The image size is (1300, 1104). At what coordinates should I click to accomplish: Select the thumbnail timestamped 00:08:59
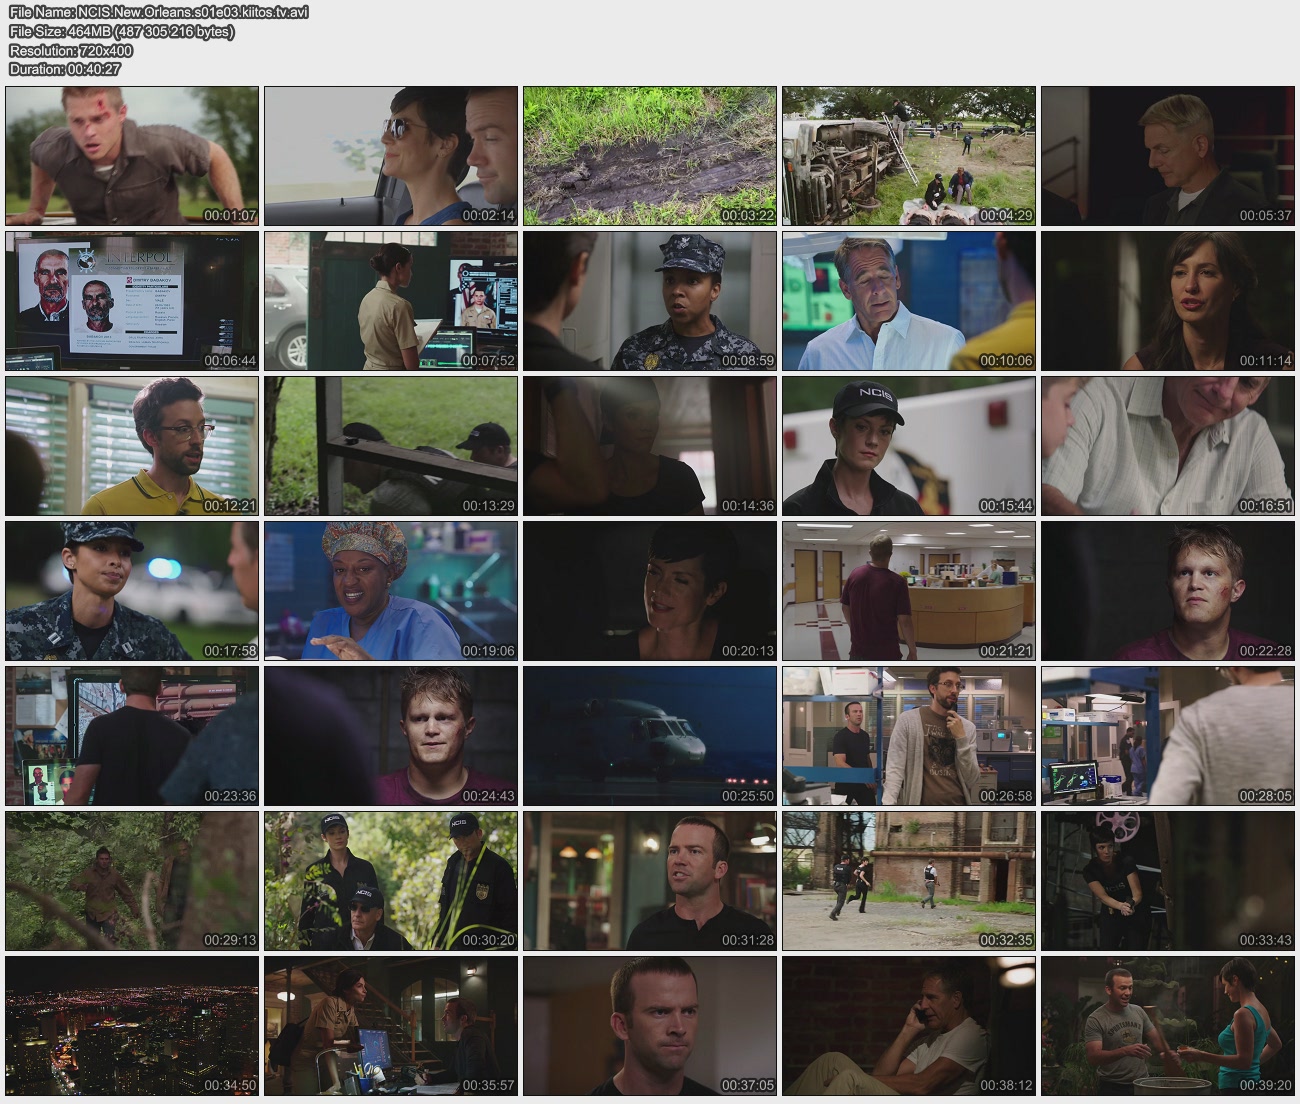point(650,301)
